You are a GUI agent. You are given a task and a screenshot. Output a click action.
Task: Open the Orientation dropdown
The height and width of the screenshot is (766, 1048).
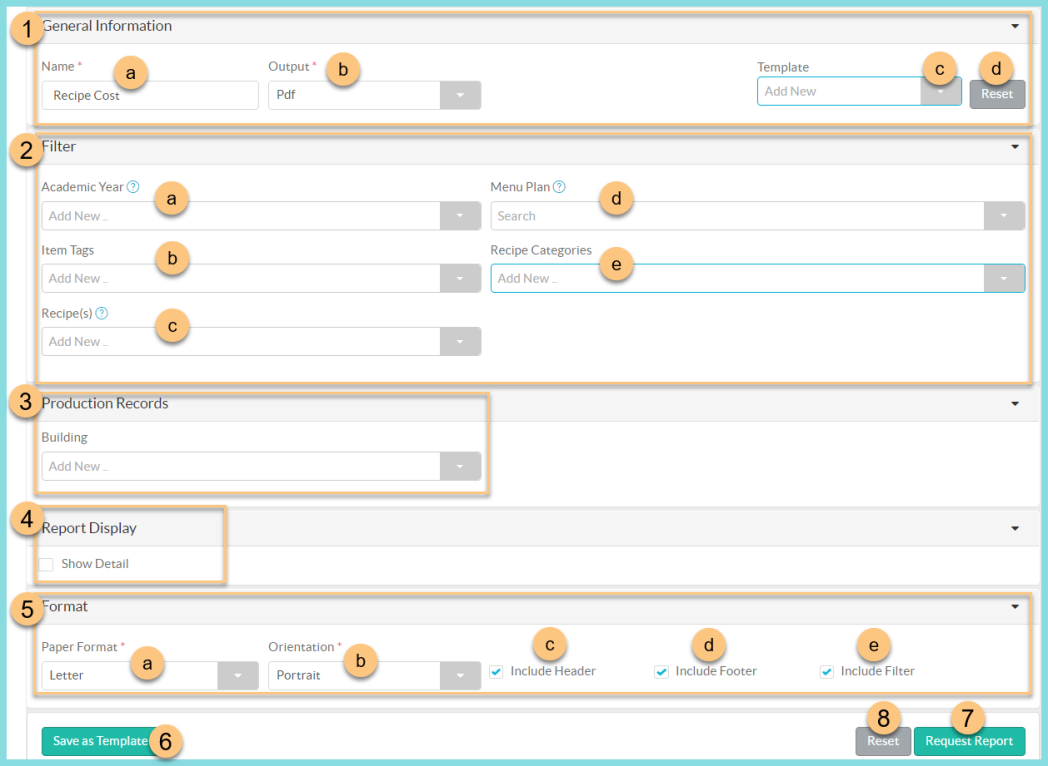(x=460, y=676)
